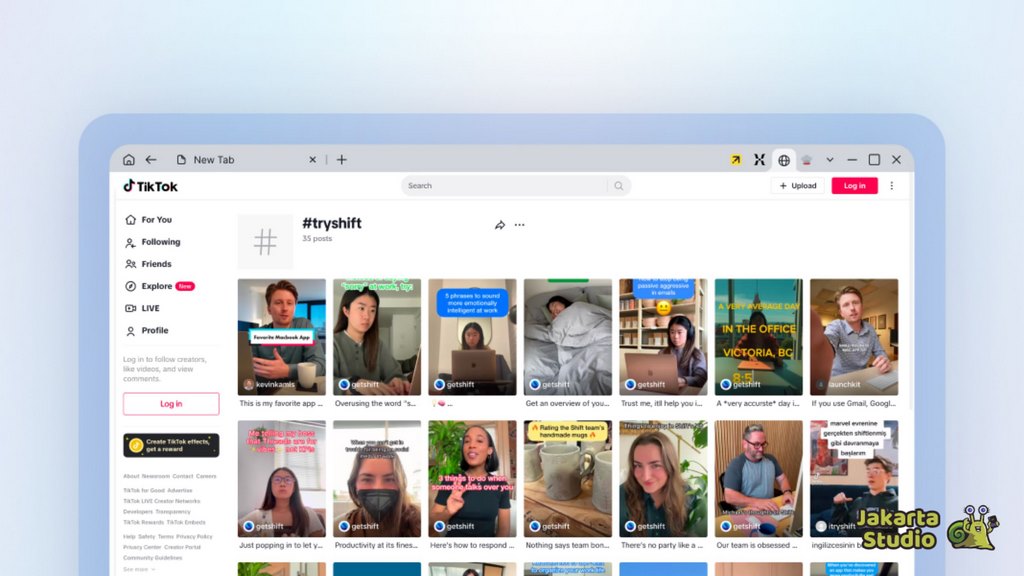Image resolution: width=1024 pixels, height=576 pixels.
Task: Click the TikTok for Good link
Action: pyautogui.click(x=144, y=490)
